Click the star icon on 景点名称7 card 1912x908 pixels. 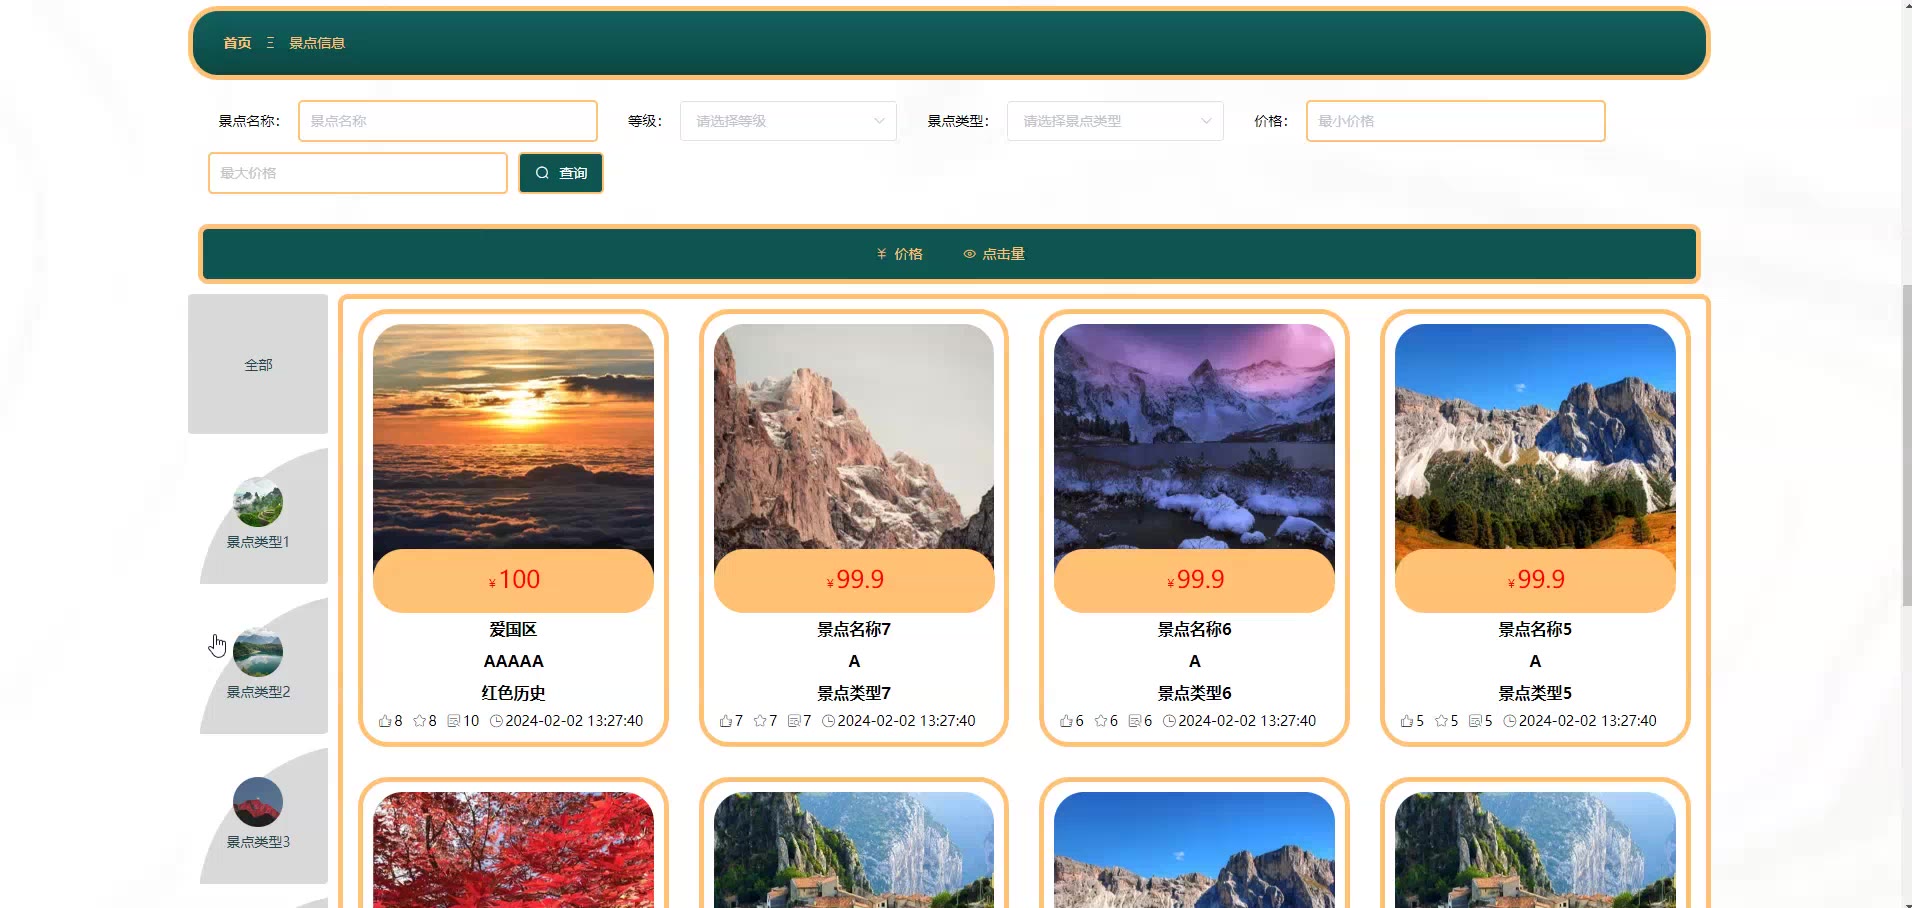pos(760,721)
